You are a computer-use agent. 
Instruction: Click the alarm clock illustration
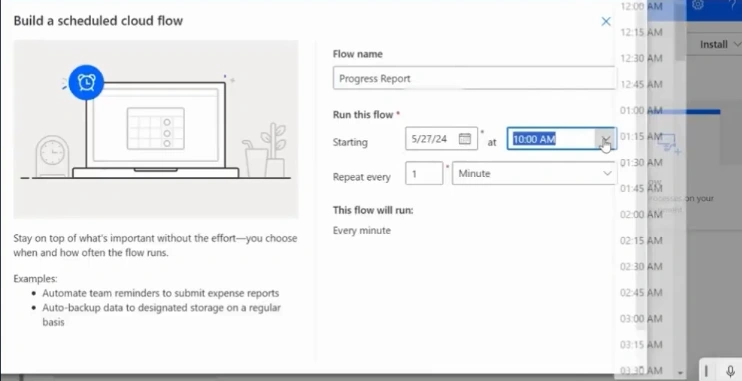(x=86, y=83)
